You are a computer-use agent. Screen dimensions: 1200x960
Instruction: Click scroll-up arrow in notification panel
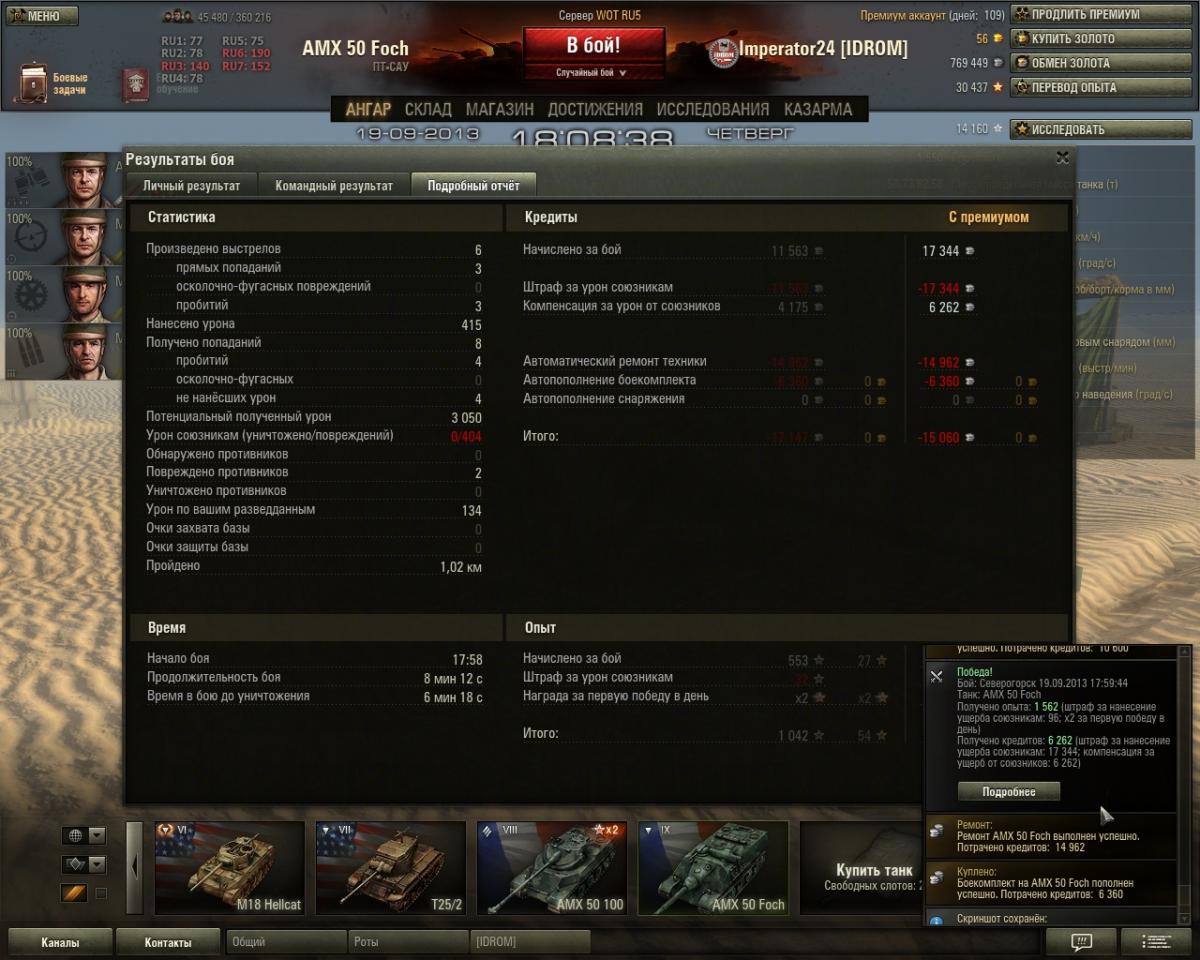[1185, 652]
